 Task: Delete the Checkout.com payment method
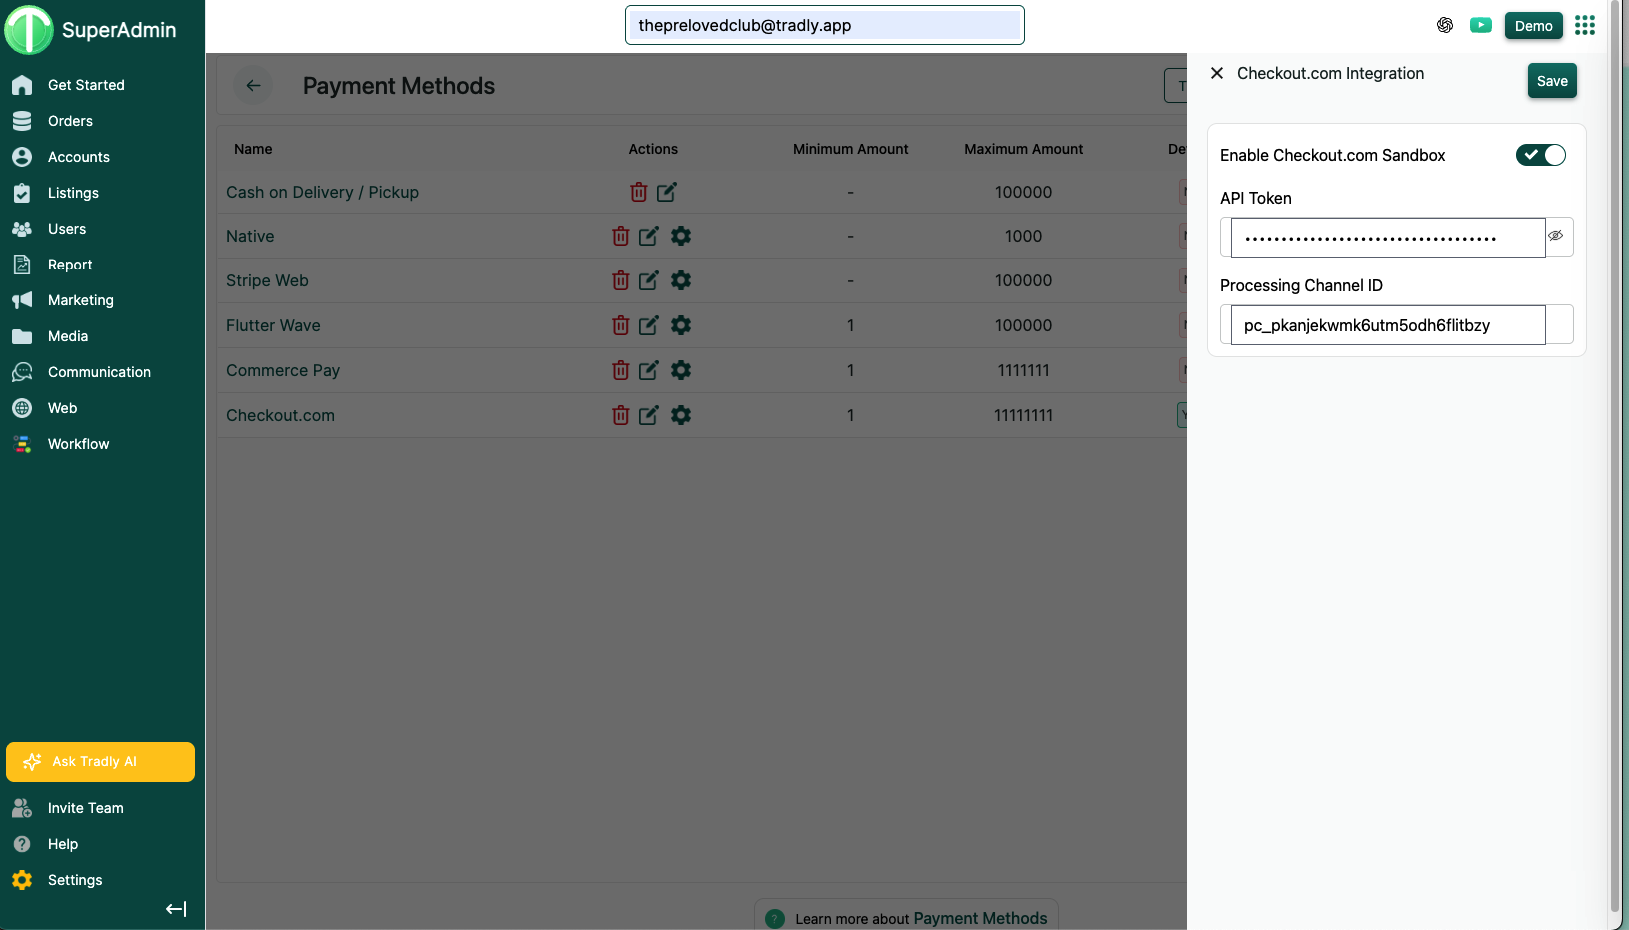pyautogui.click(x=620, y=415)
